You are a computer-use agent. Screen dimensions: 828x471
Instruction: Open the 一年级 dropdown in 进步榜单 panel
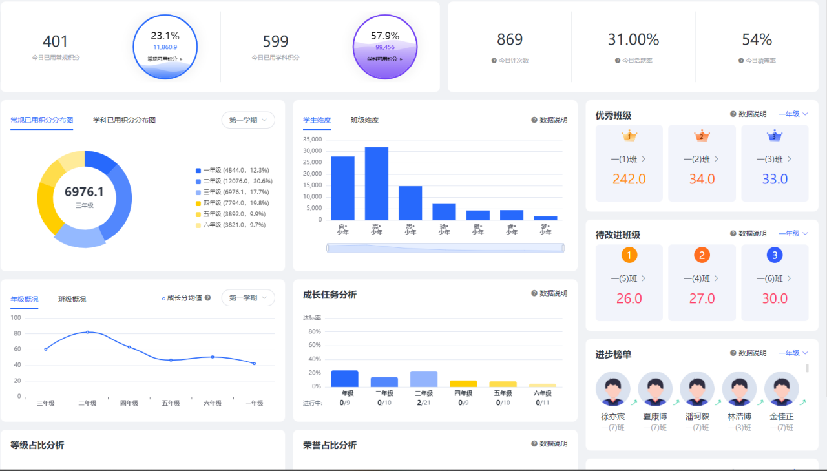click(x=793, y=353)
